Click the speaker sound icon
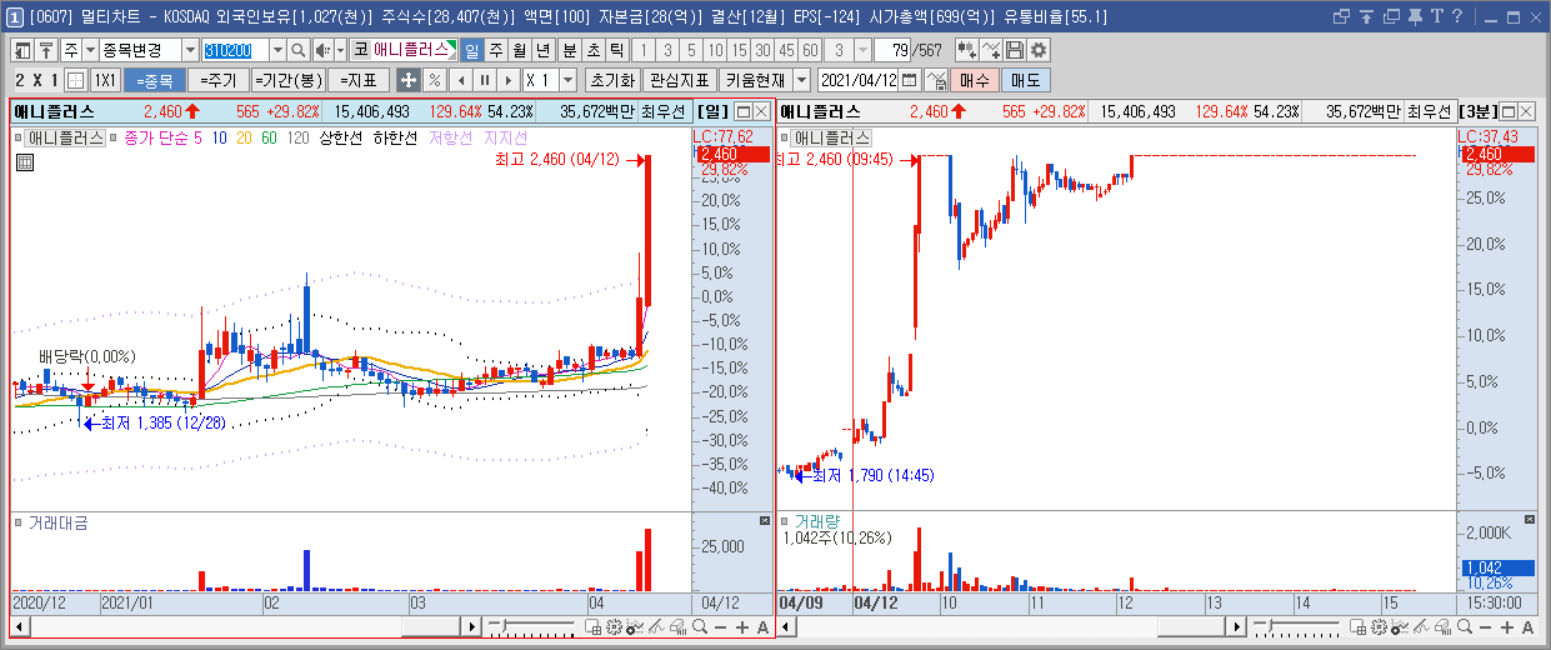This screenshot has width=1551, height=650. point(322,50)
